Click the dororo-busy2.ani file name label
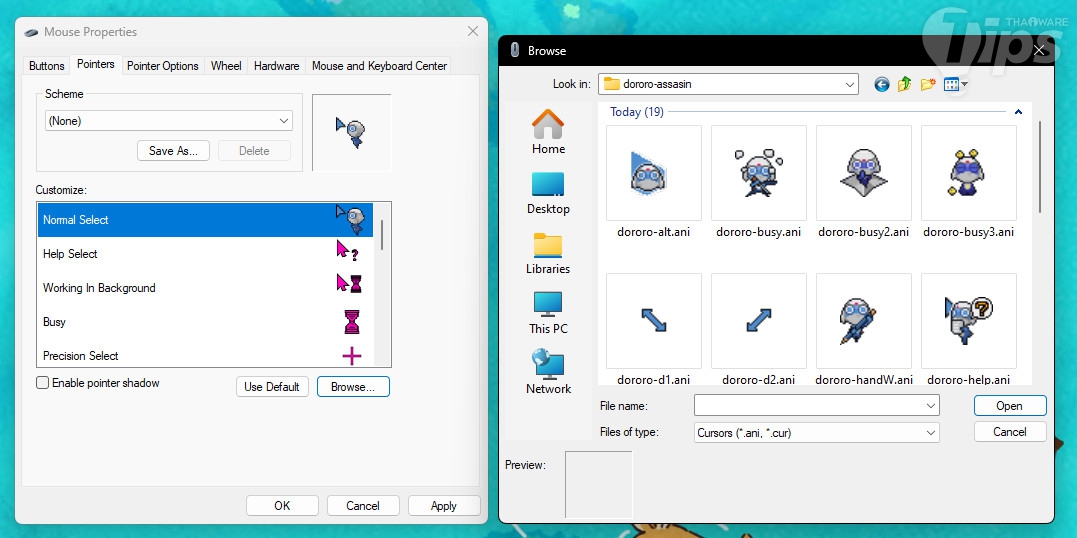1077x538 pixels. coord(863,232)
